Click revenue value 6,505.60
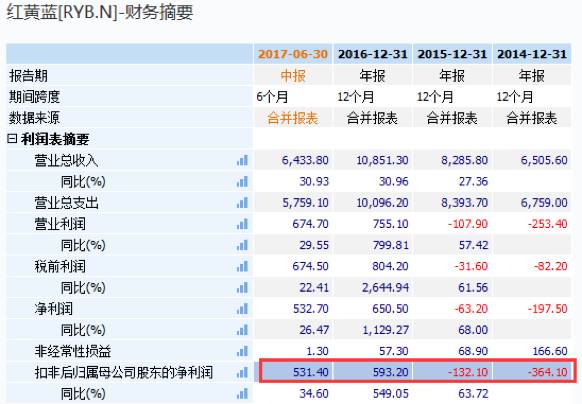582x404 pixels. coord(544,160)
